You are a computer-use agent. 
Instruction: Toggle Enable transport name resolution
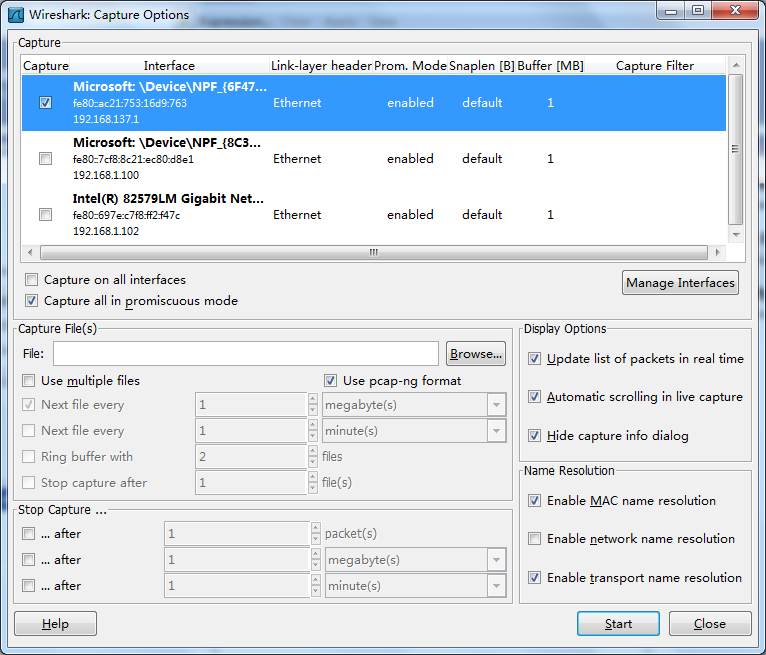tap(534, 578)
